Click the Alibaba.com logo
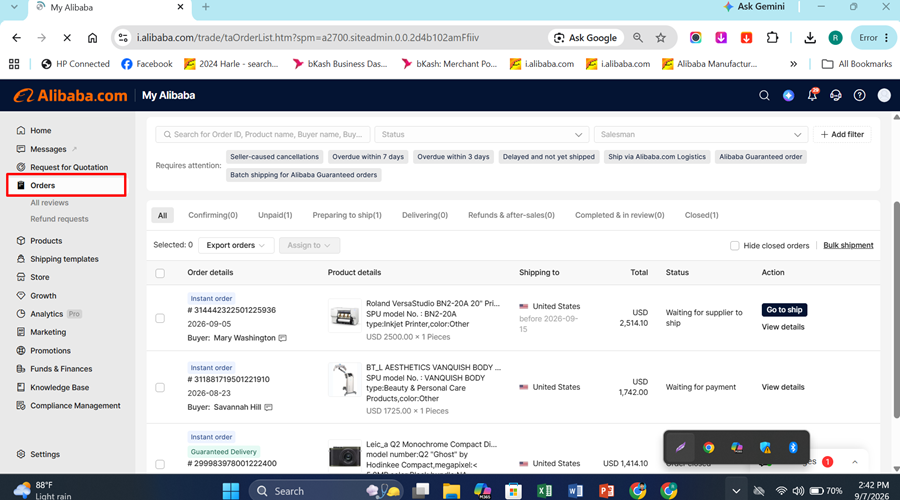900x500 pixels. tap(70, 95)
